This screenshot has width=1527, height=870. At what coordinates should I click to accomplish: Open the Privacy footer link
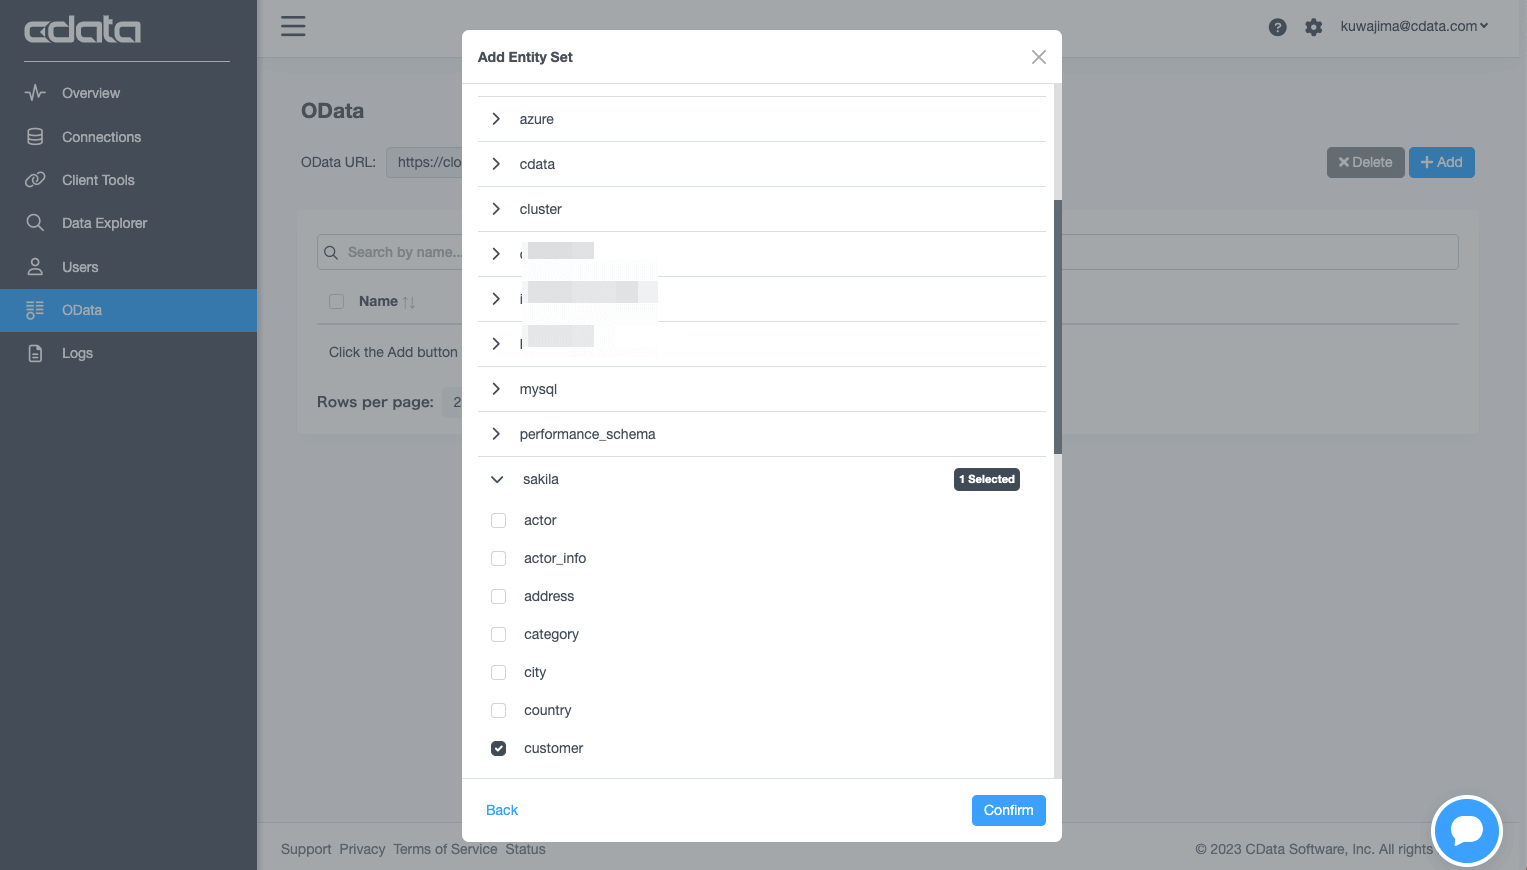(x=362, y=849)
